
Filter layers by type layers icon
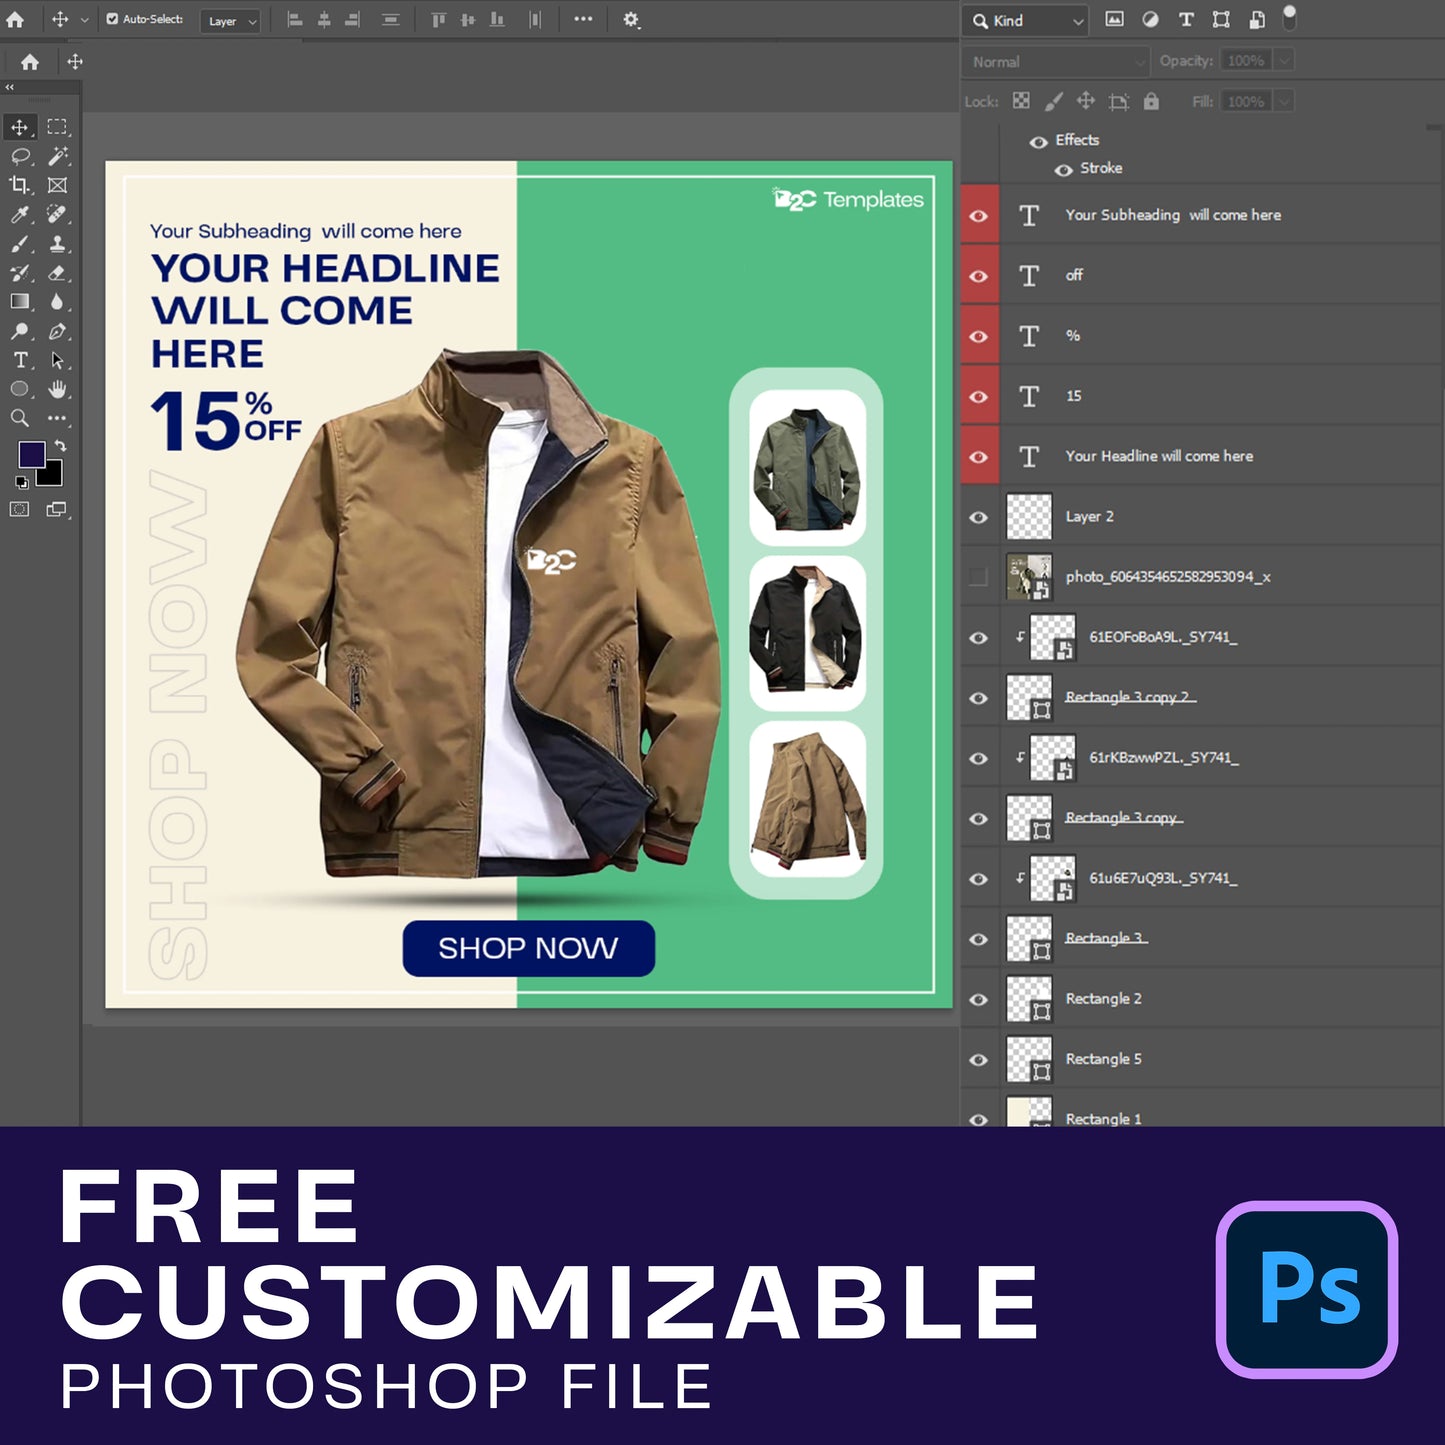tap(1186, 20)
